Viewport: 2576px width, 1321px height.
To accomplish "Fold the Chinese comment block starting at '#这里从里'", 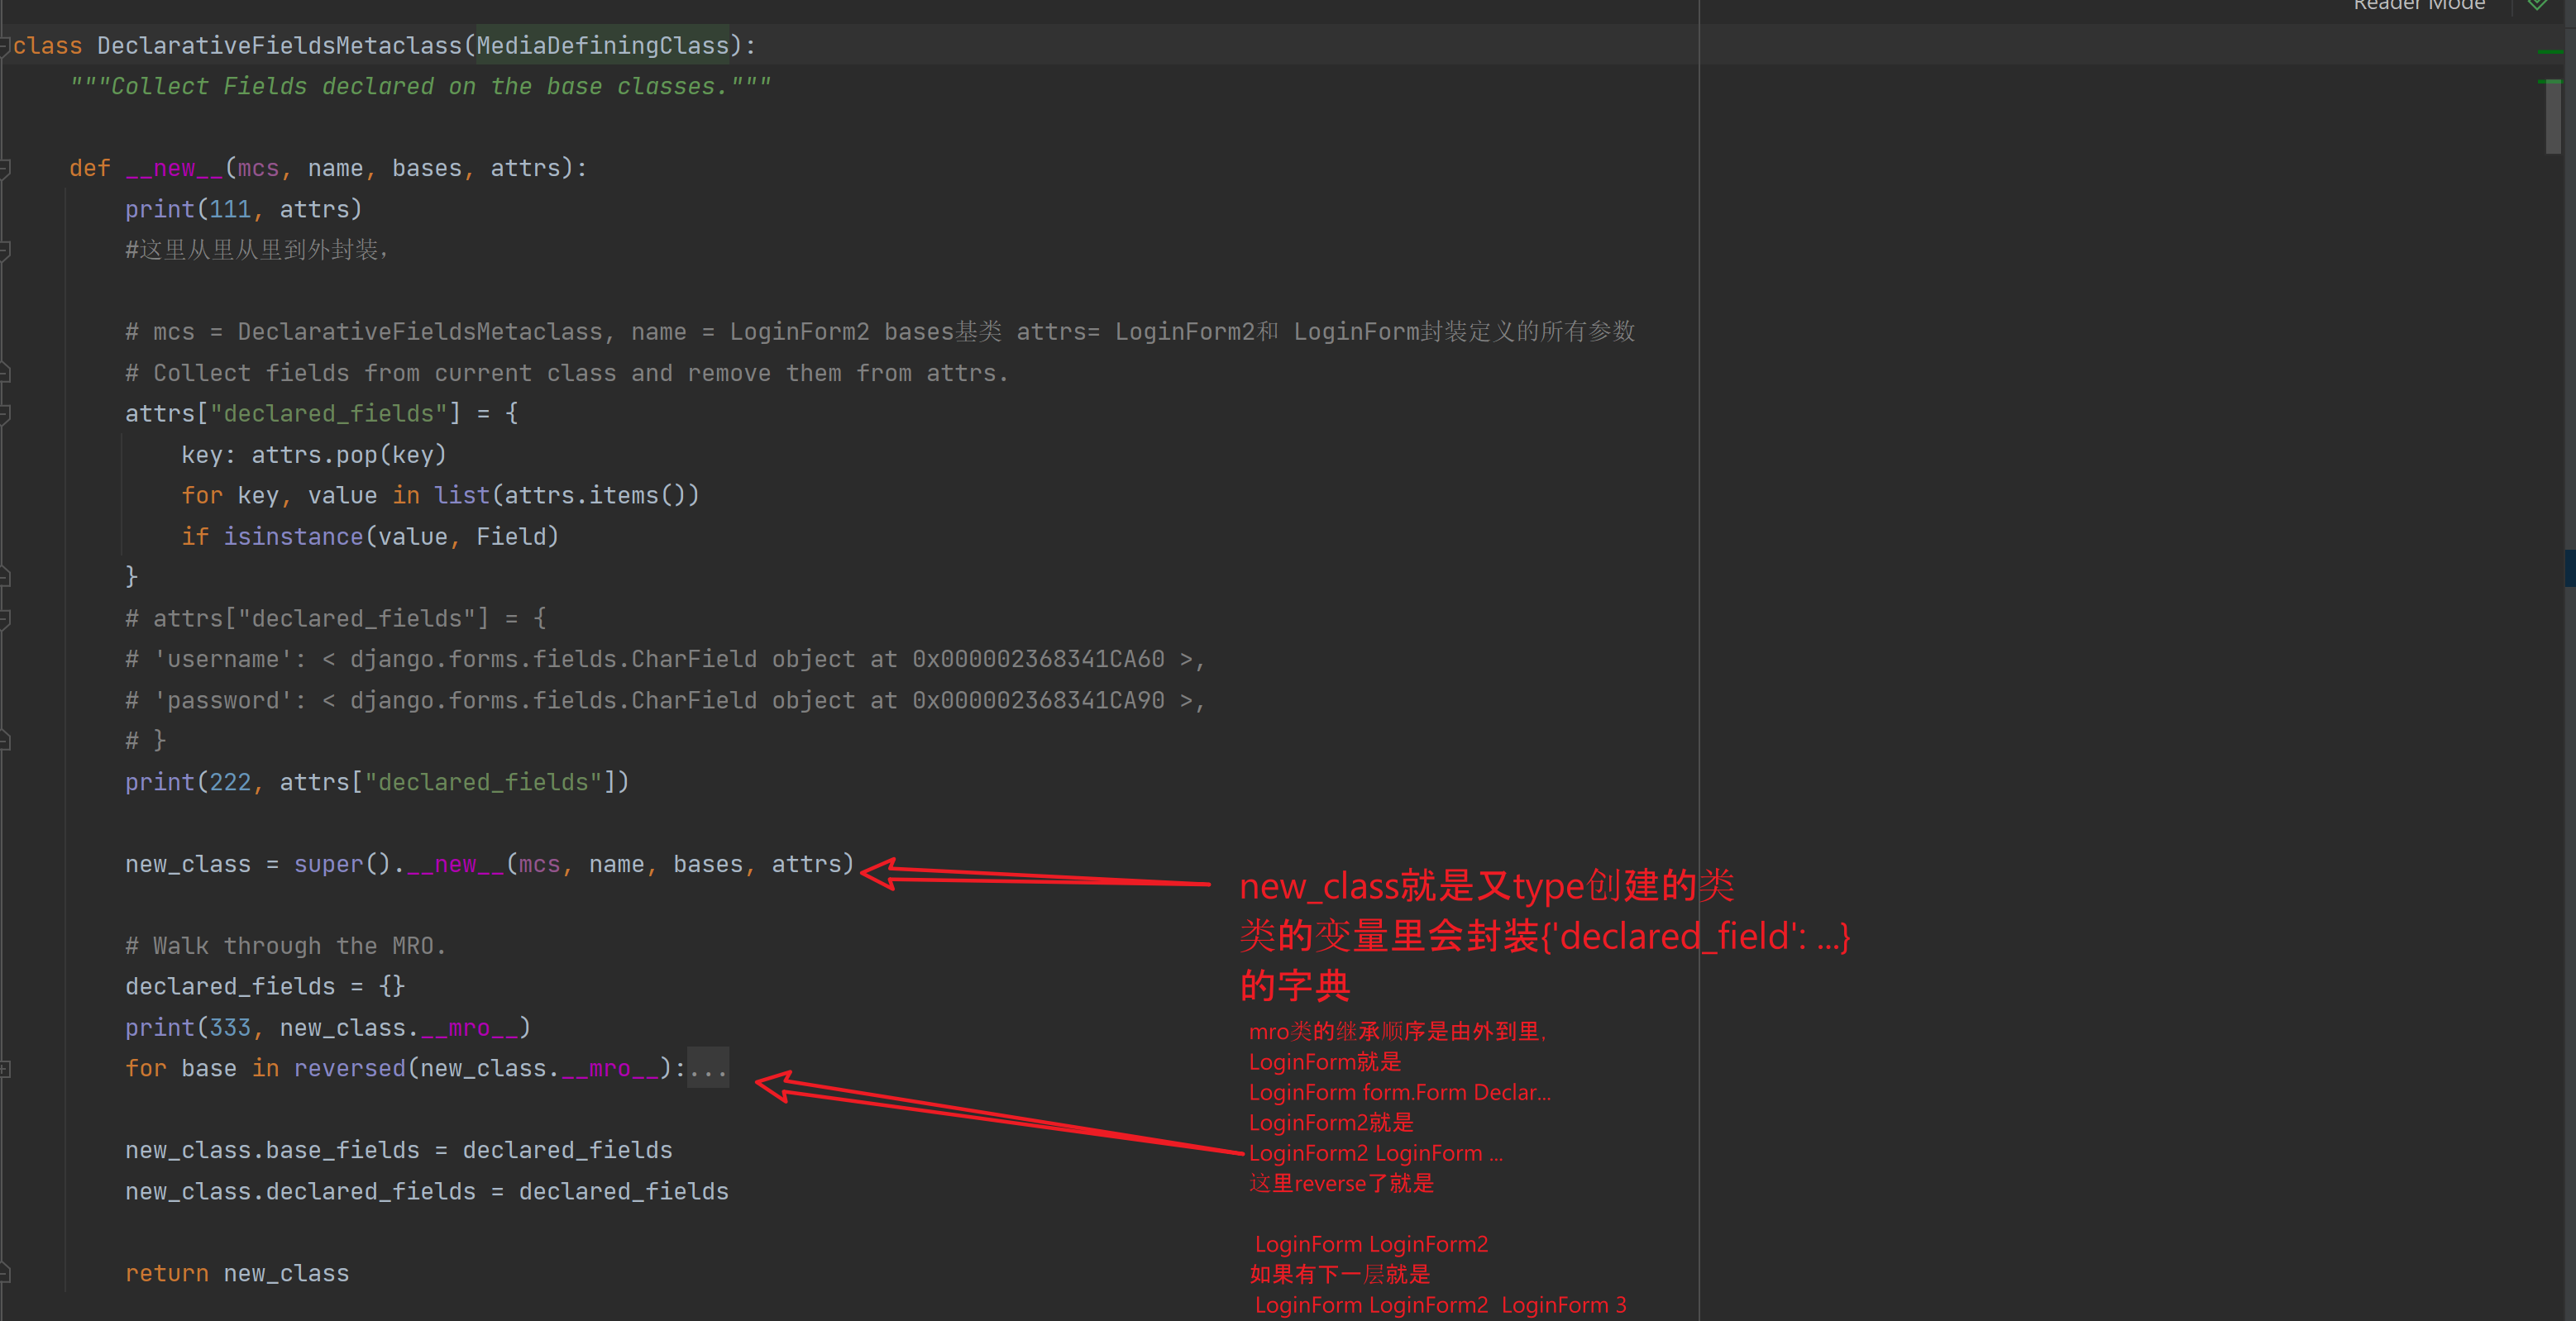I will (5, 250).
